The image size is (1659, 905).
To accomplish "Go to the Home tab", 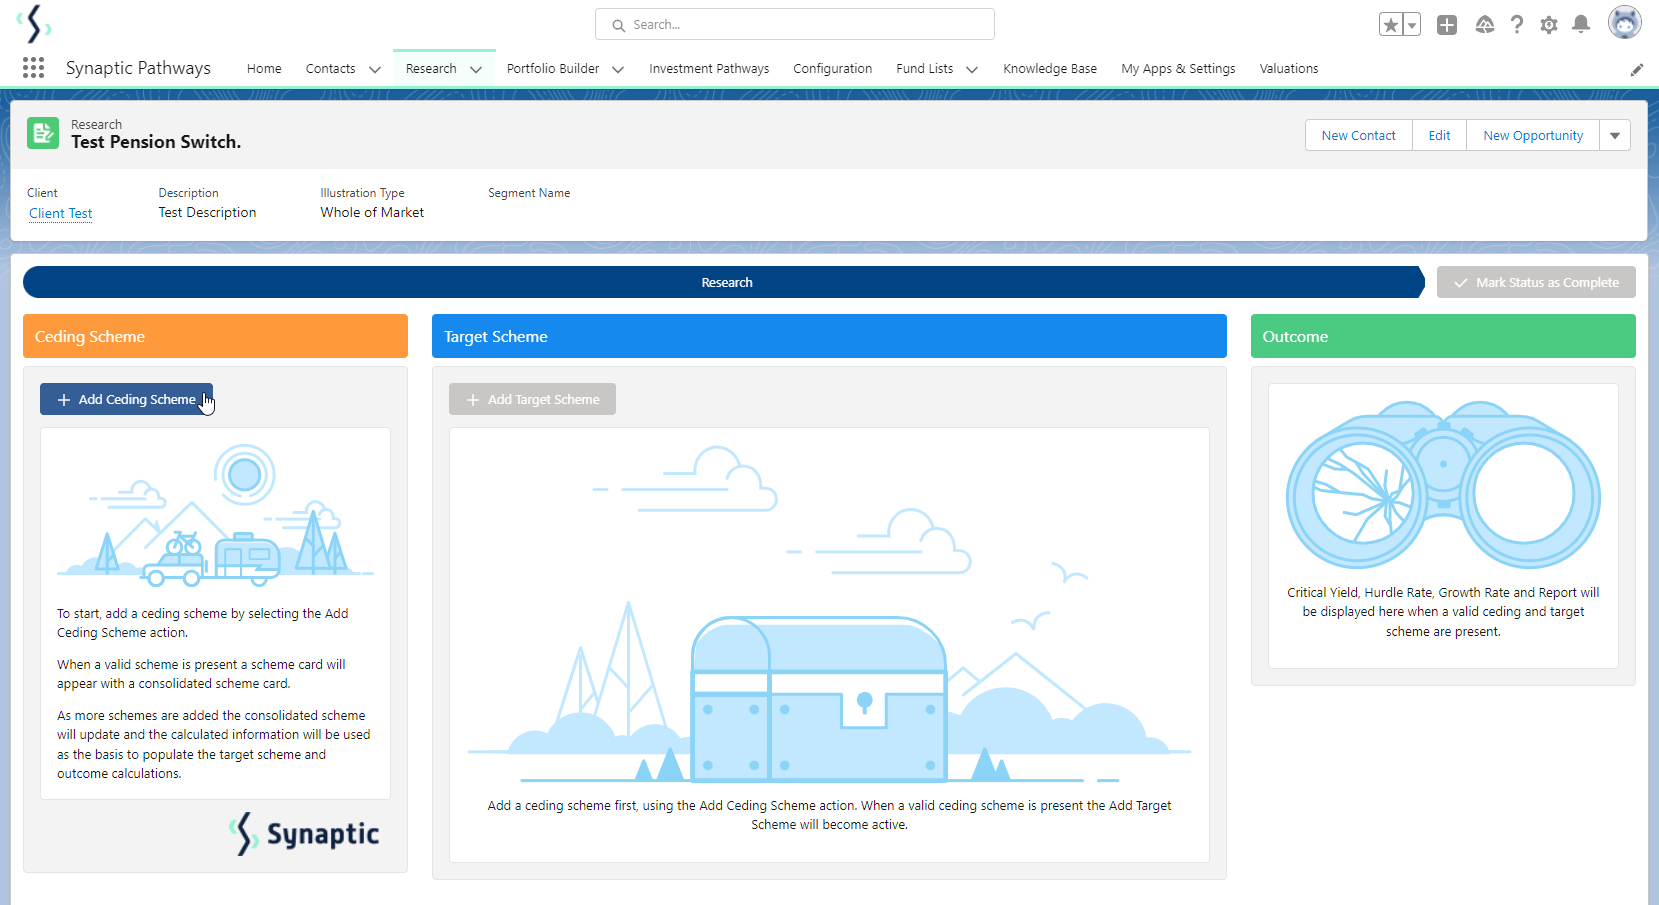I will tap(264, 69).
